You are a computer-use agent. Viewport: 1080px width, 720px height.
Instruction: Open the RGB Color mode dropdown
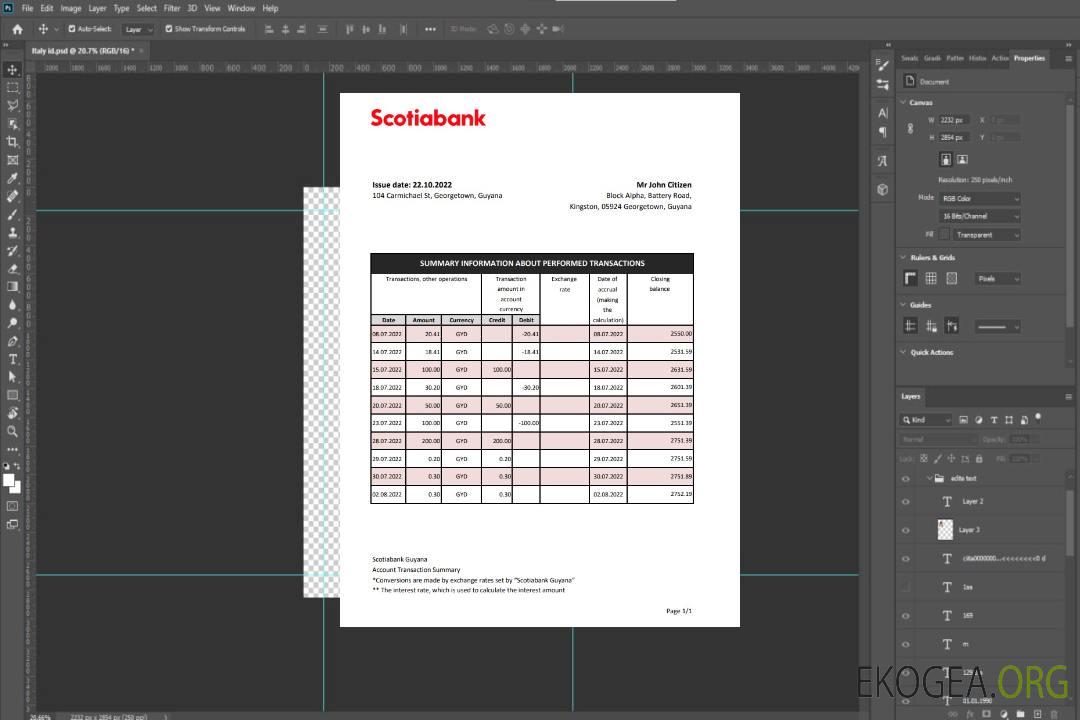pyautogui.click(x=980, y=198)
